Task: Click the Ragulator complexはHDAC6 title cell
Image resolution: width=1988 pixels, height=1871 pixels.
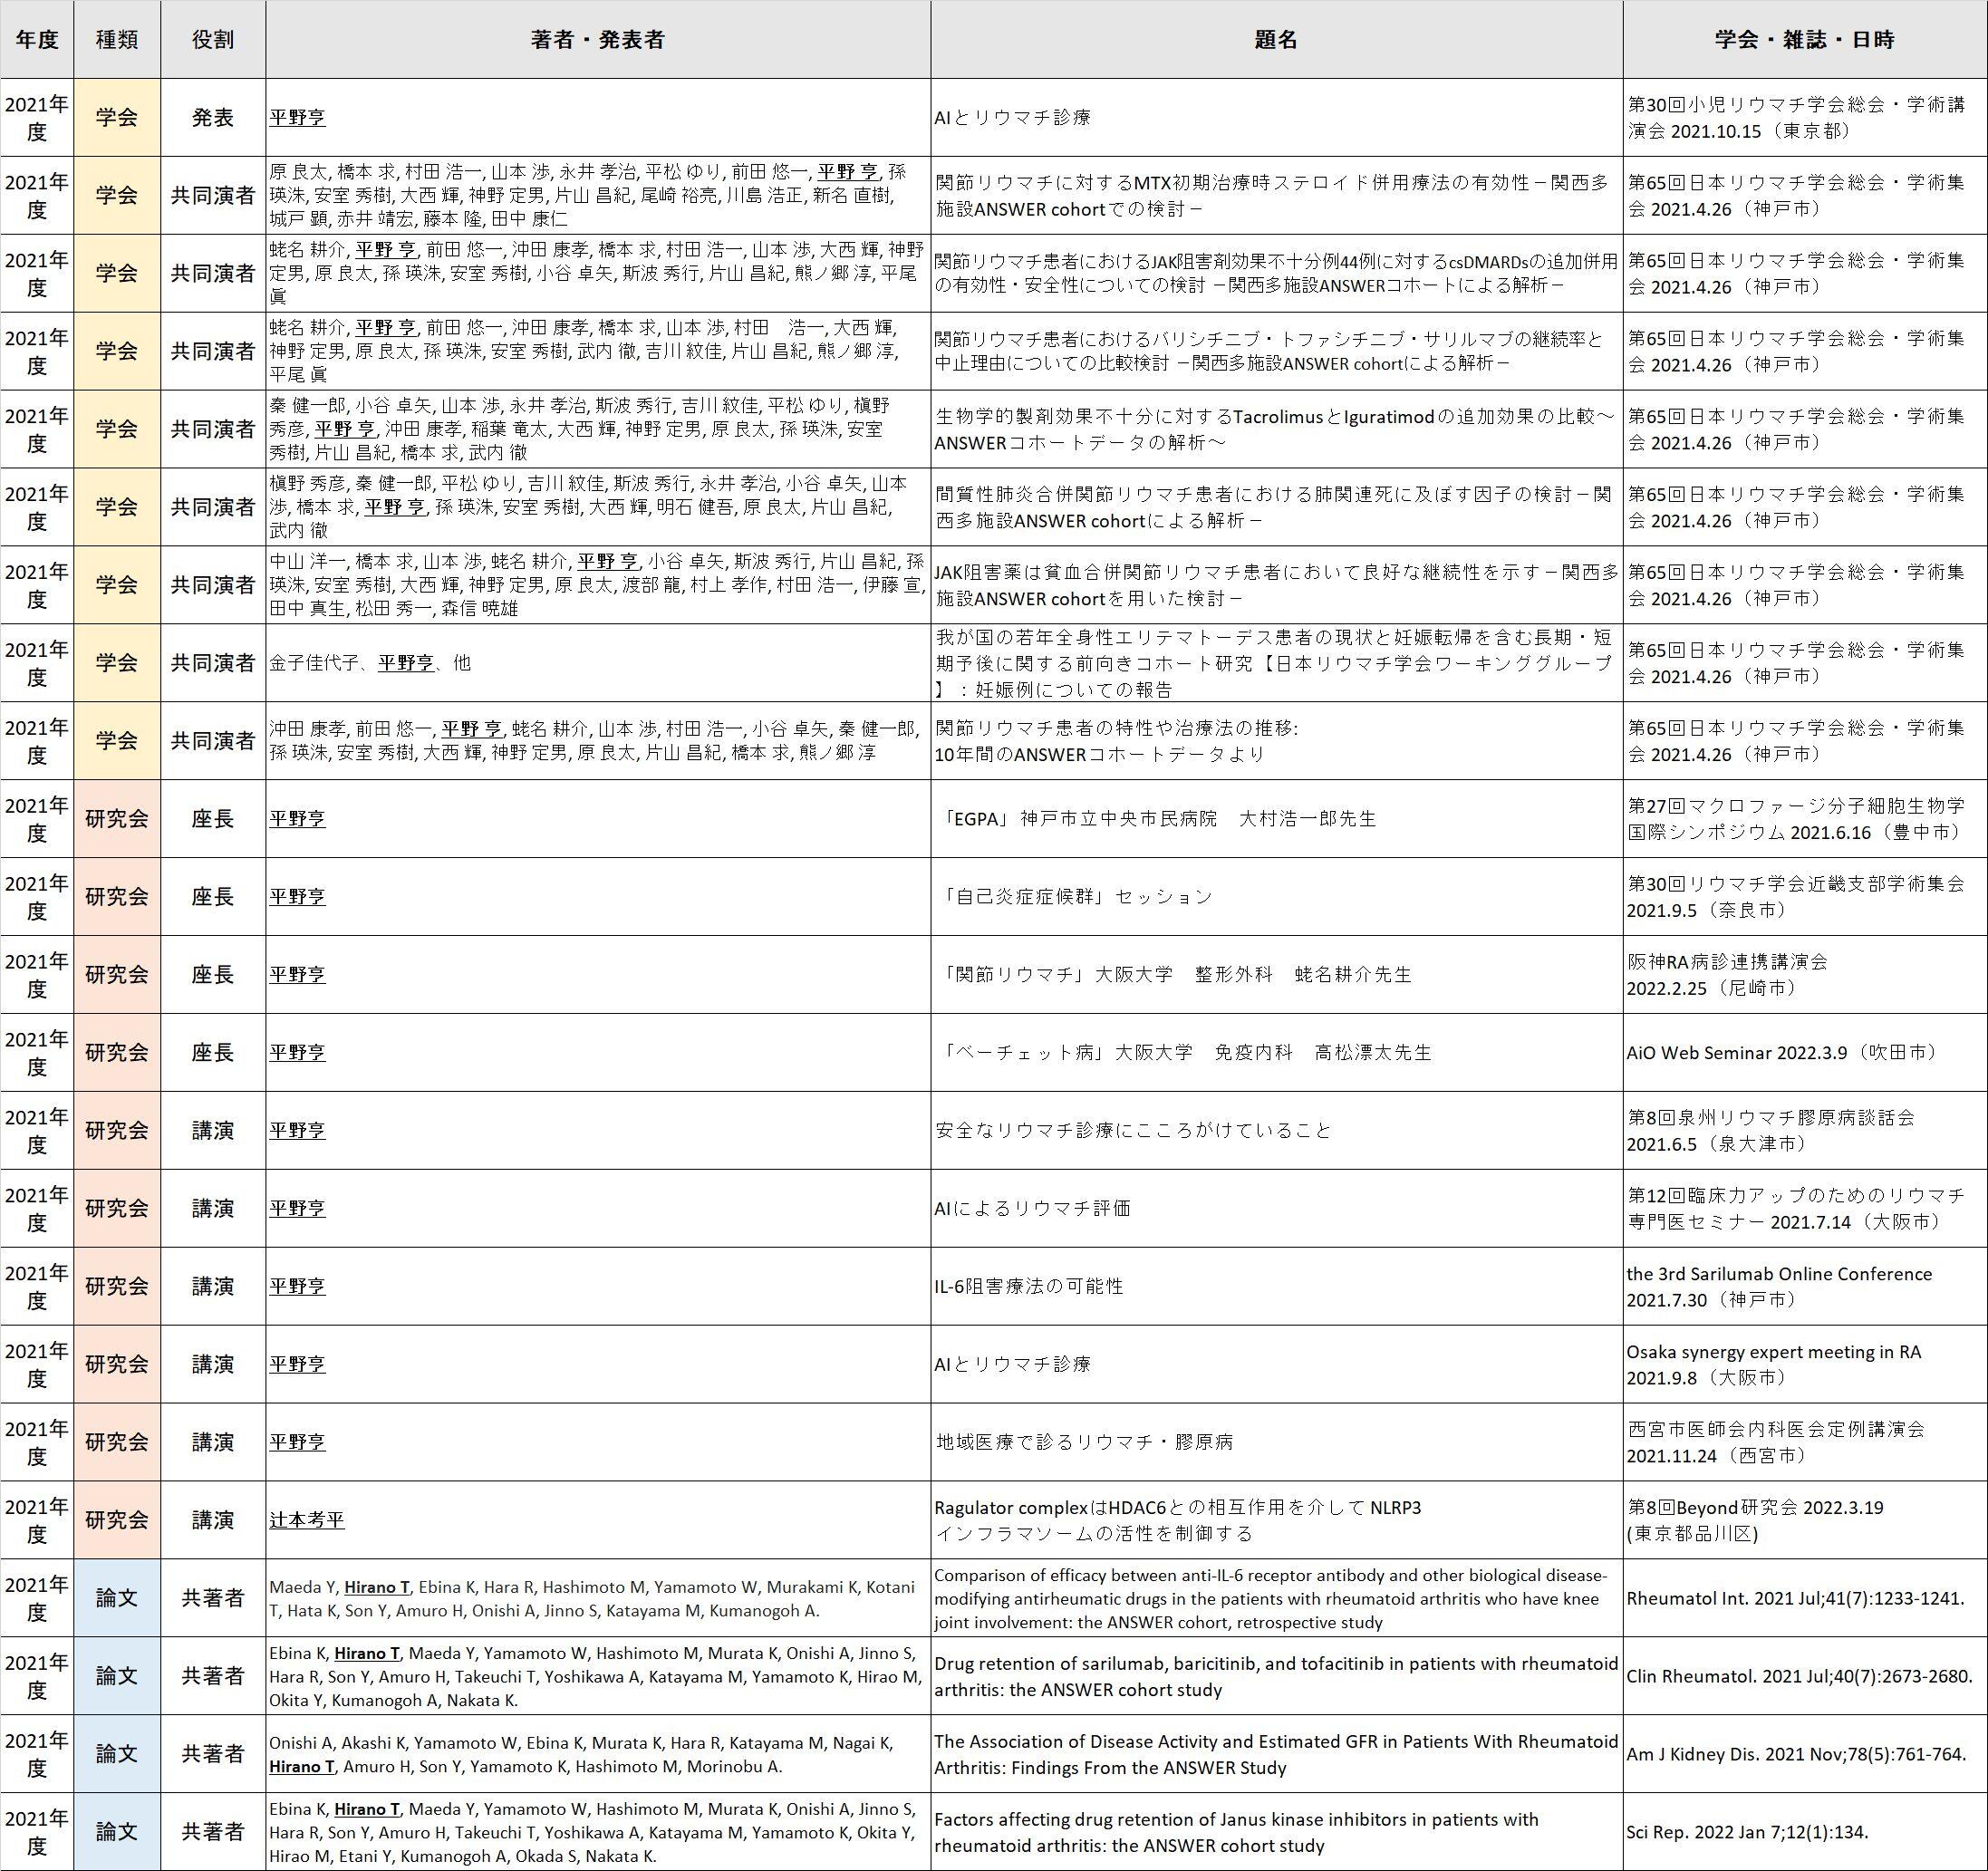Action: [1276, 1521]
